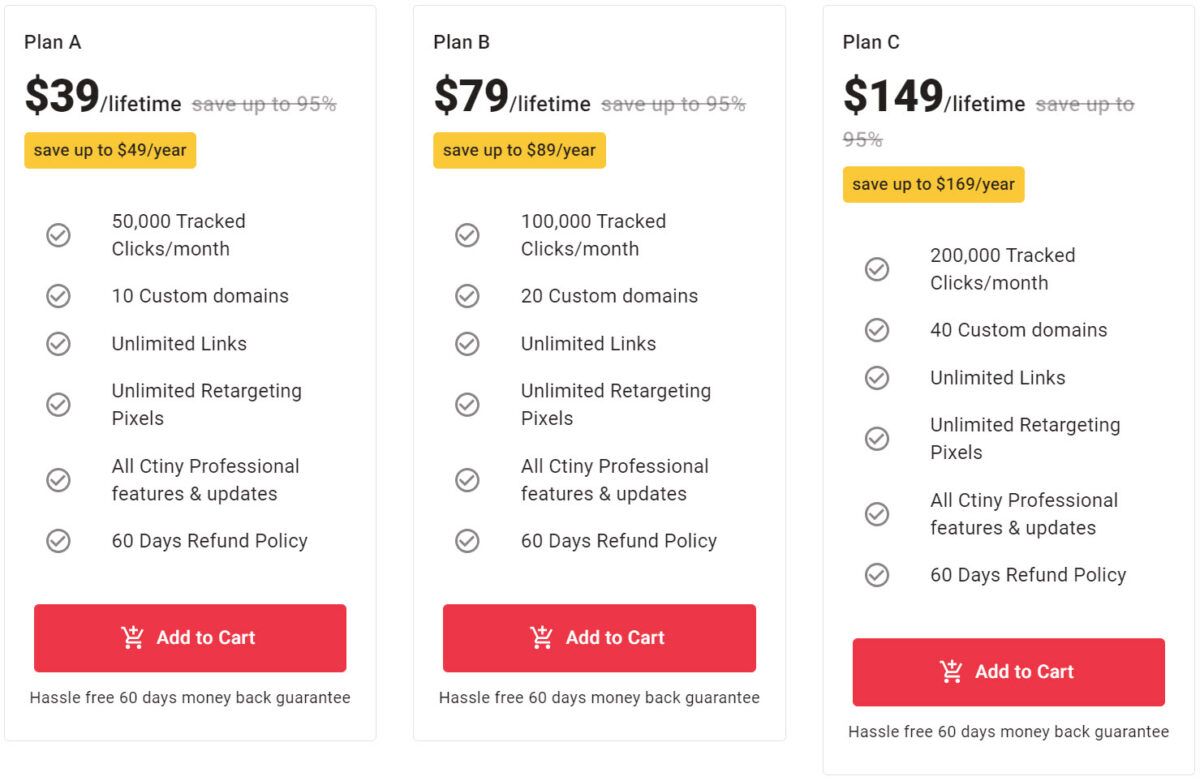Viewport: 1200px width, 781px height.
Task: Select the checkmark beside 40 Custom domains
Action: [x=877, y=330]
